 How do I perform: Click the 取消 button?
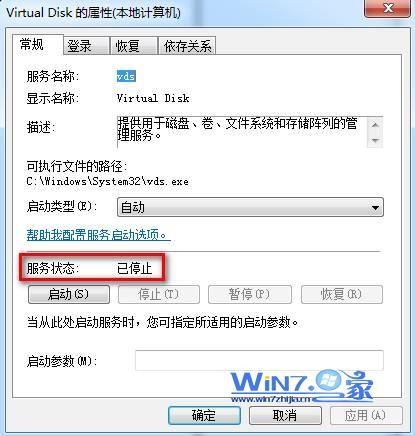point(285,415)
